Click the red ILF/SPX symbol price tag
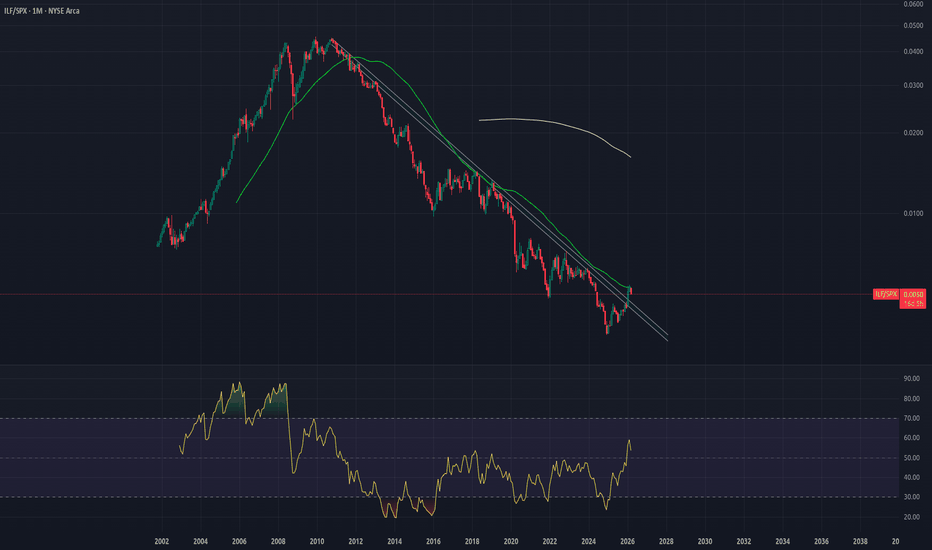Viewport: 932px width, 550px height. click(886, 294)
